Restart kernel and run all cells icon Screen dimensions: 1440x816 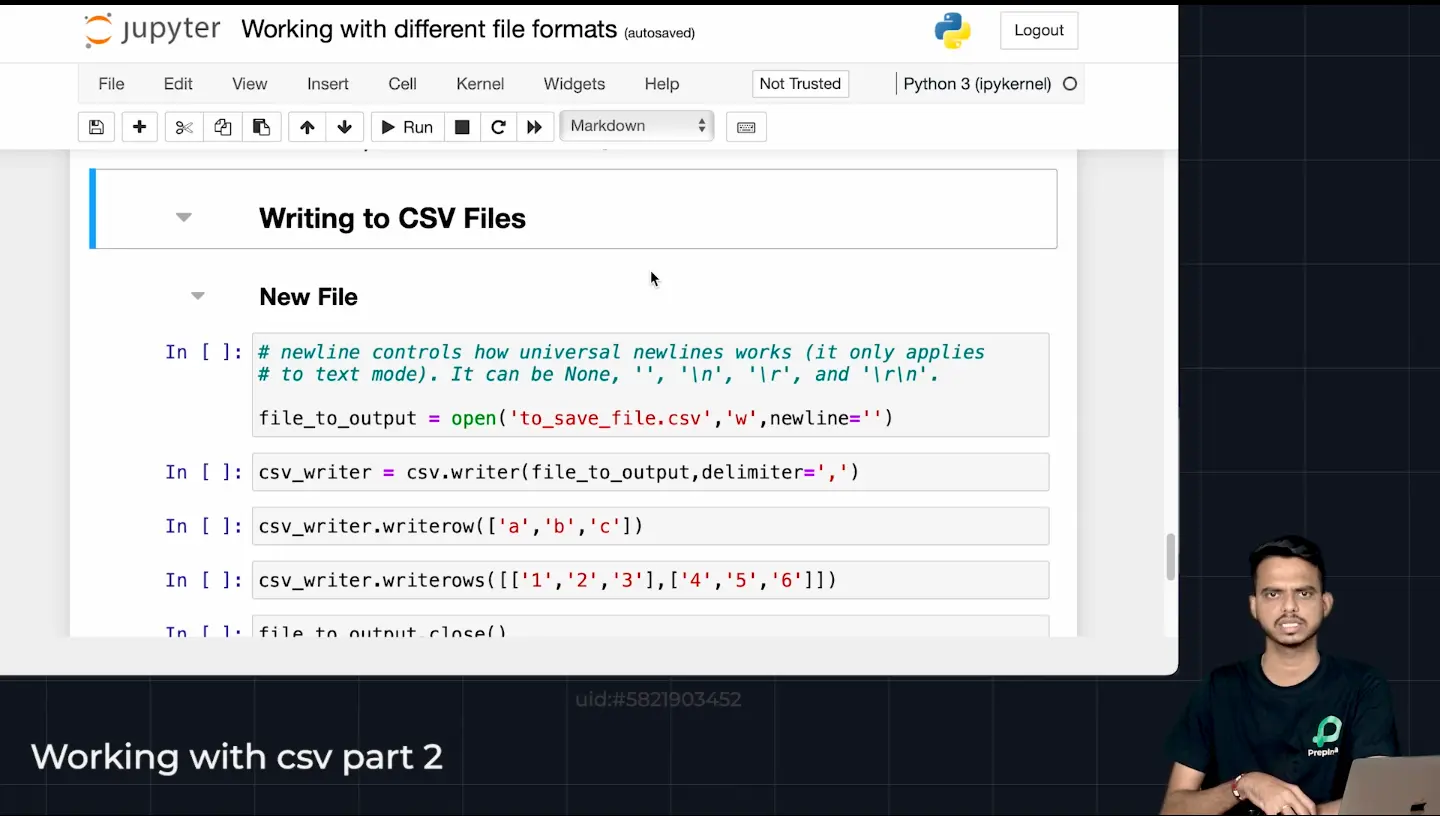tap(535, 127)
